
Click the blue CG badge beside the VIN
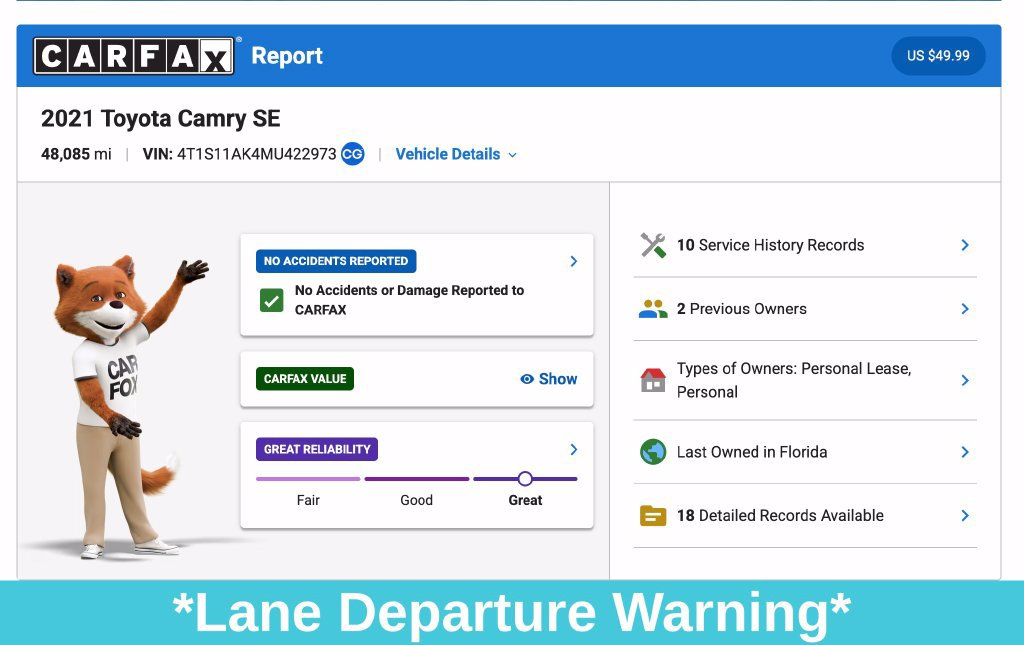click(353, 154)
